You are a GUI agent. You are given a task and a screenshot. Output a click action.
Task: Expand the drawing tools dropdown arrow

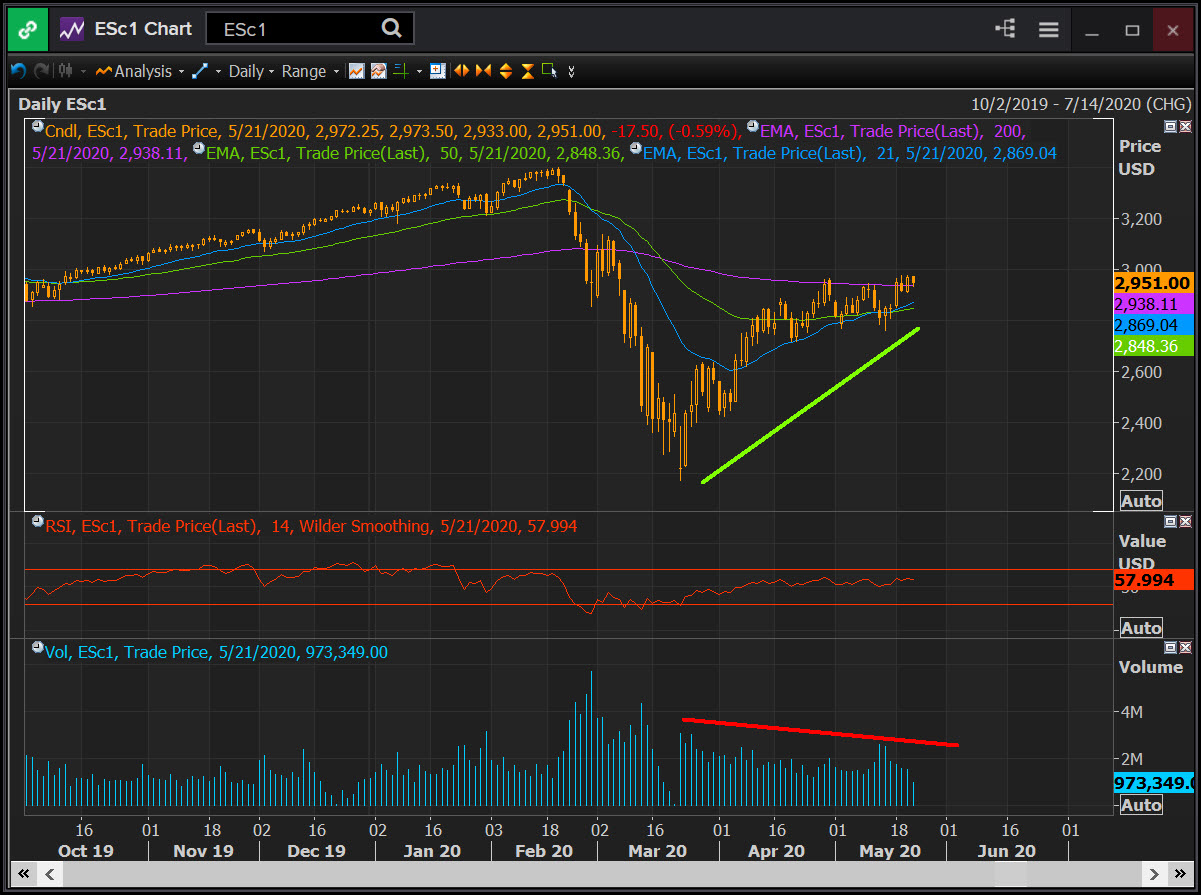pos(217,72)
